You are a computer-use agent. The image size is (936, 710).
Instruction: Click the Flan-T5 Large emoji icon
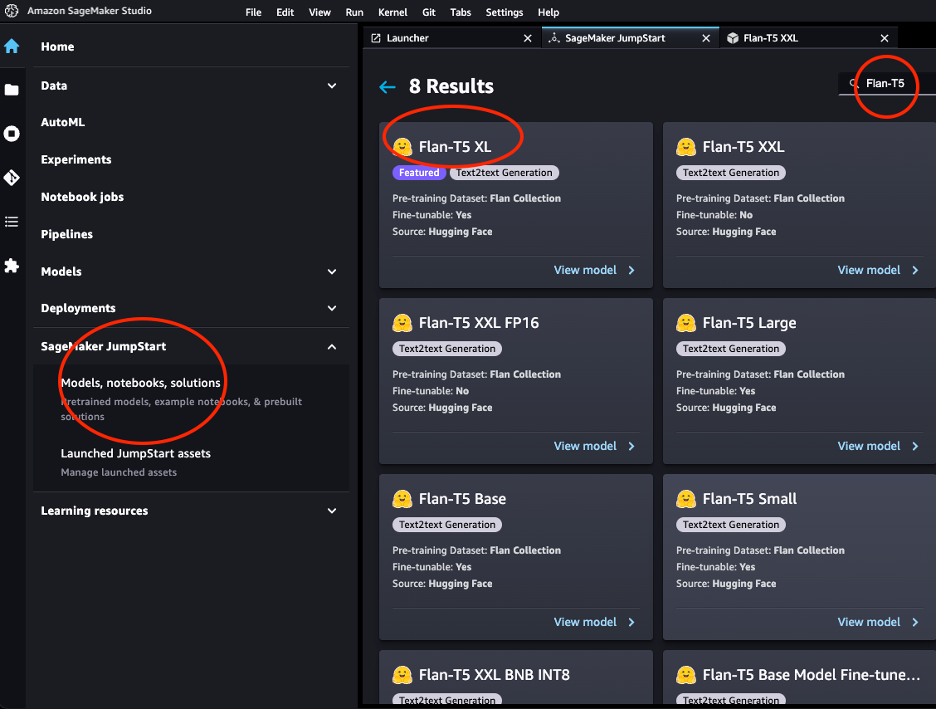tap(686, 323)
